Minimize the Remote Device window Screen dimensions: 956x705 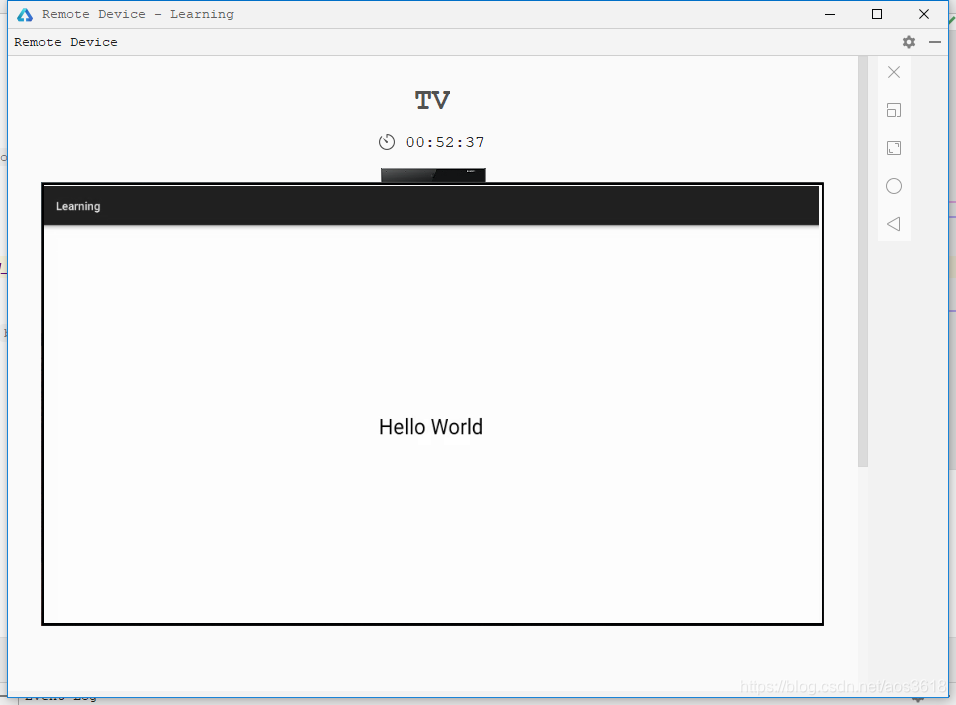(x=830, y=14)
